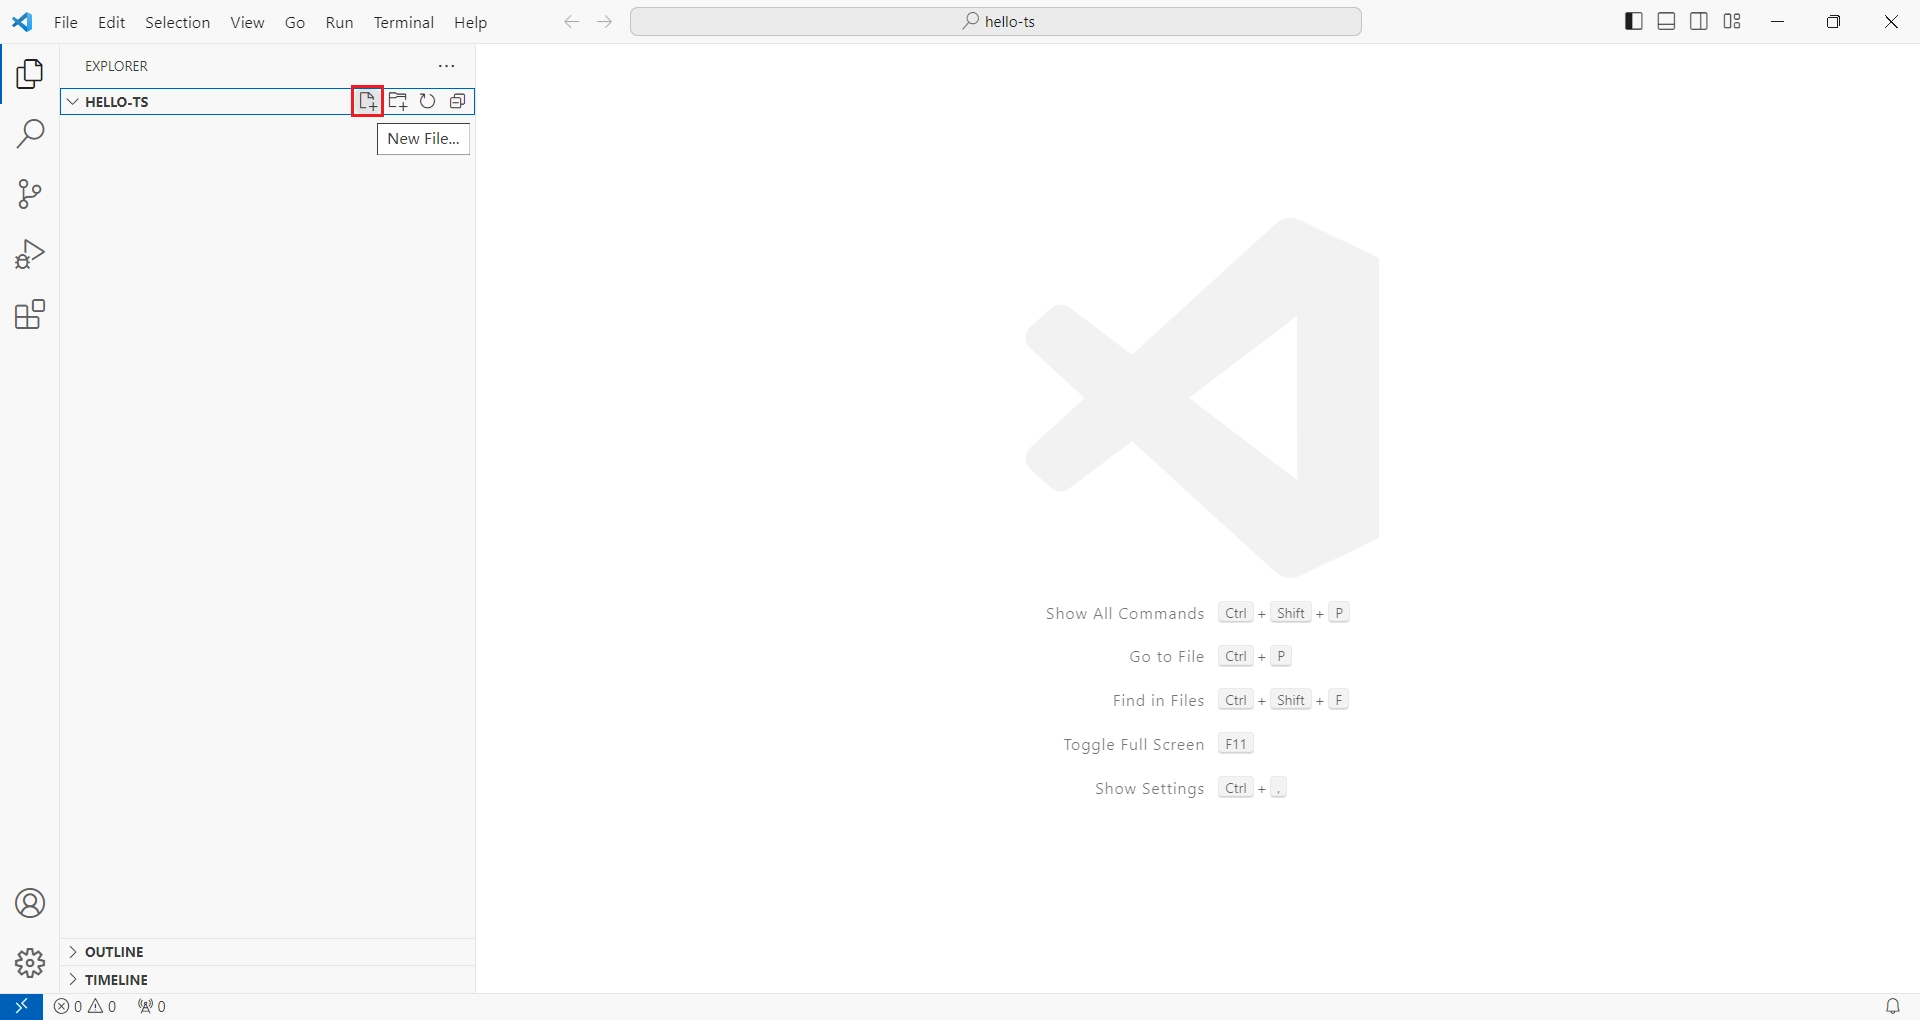Toggle the primary side bar visibility
Viewport: 1920px width, 1020px height.
1634,22
